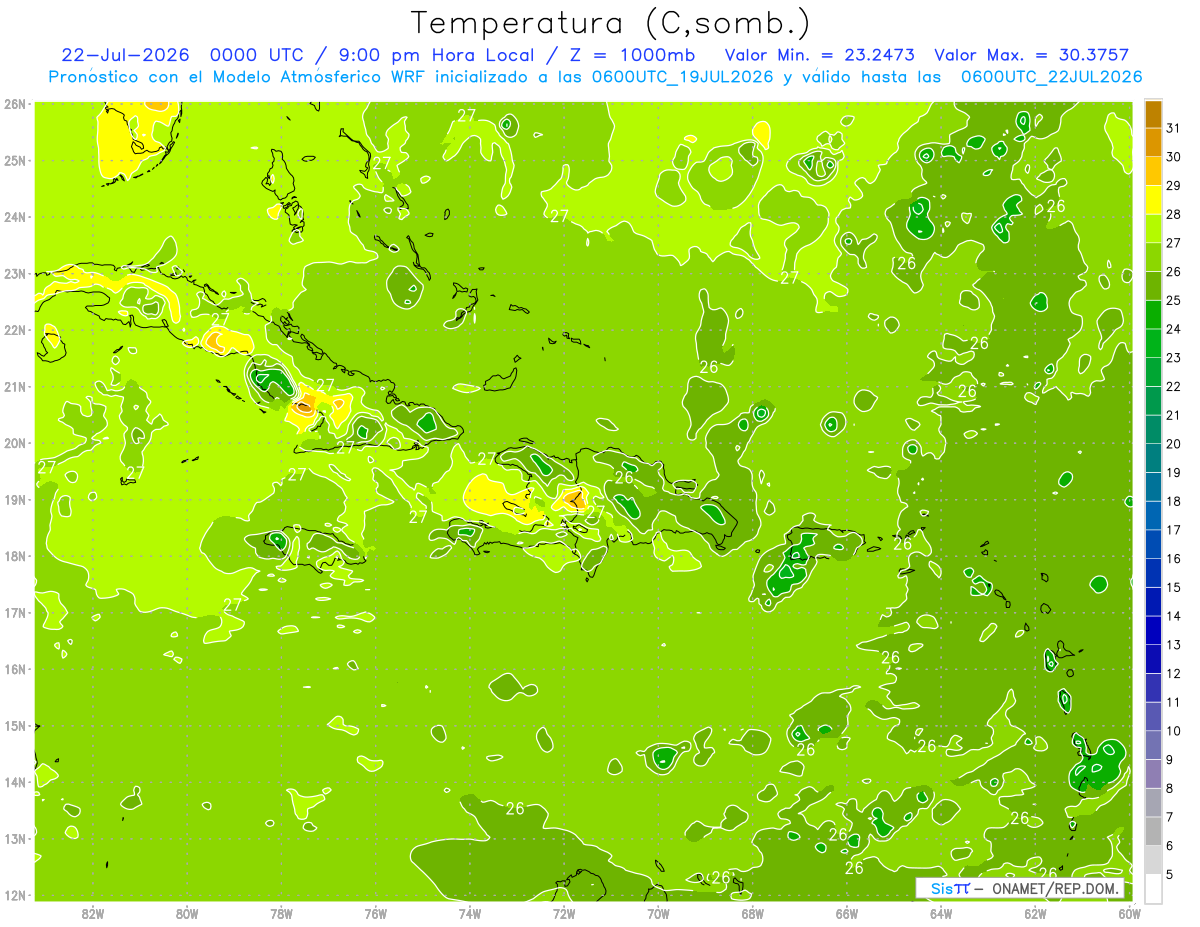
Task: Click the '14N' latitude axis label
Action: [15, 782]
